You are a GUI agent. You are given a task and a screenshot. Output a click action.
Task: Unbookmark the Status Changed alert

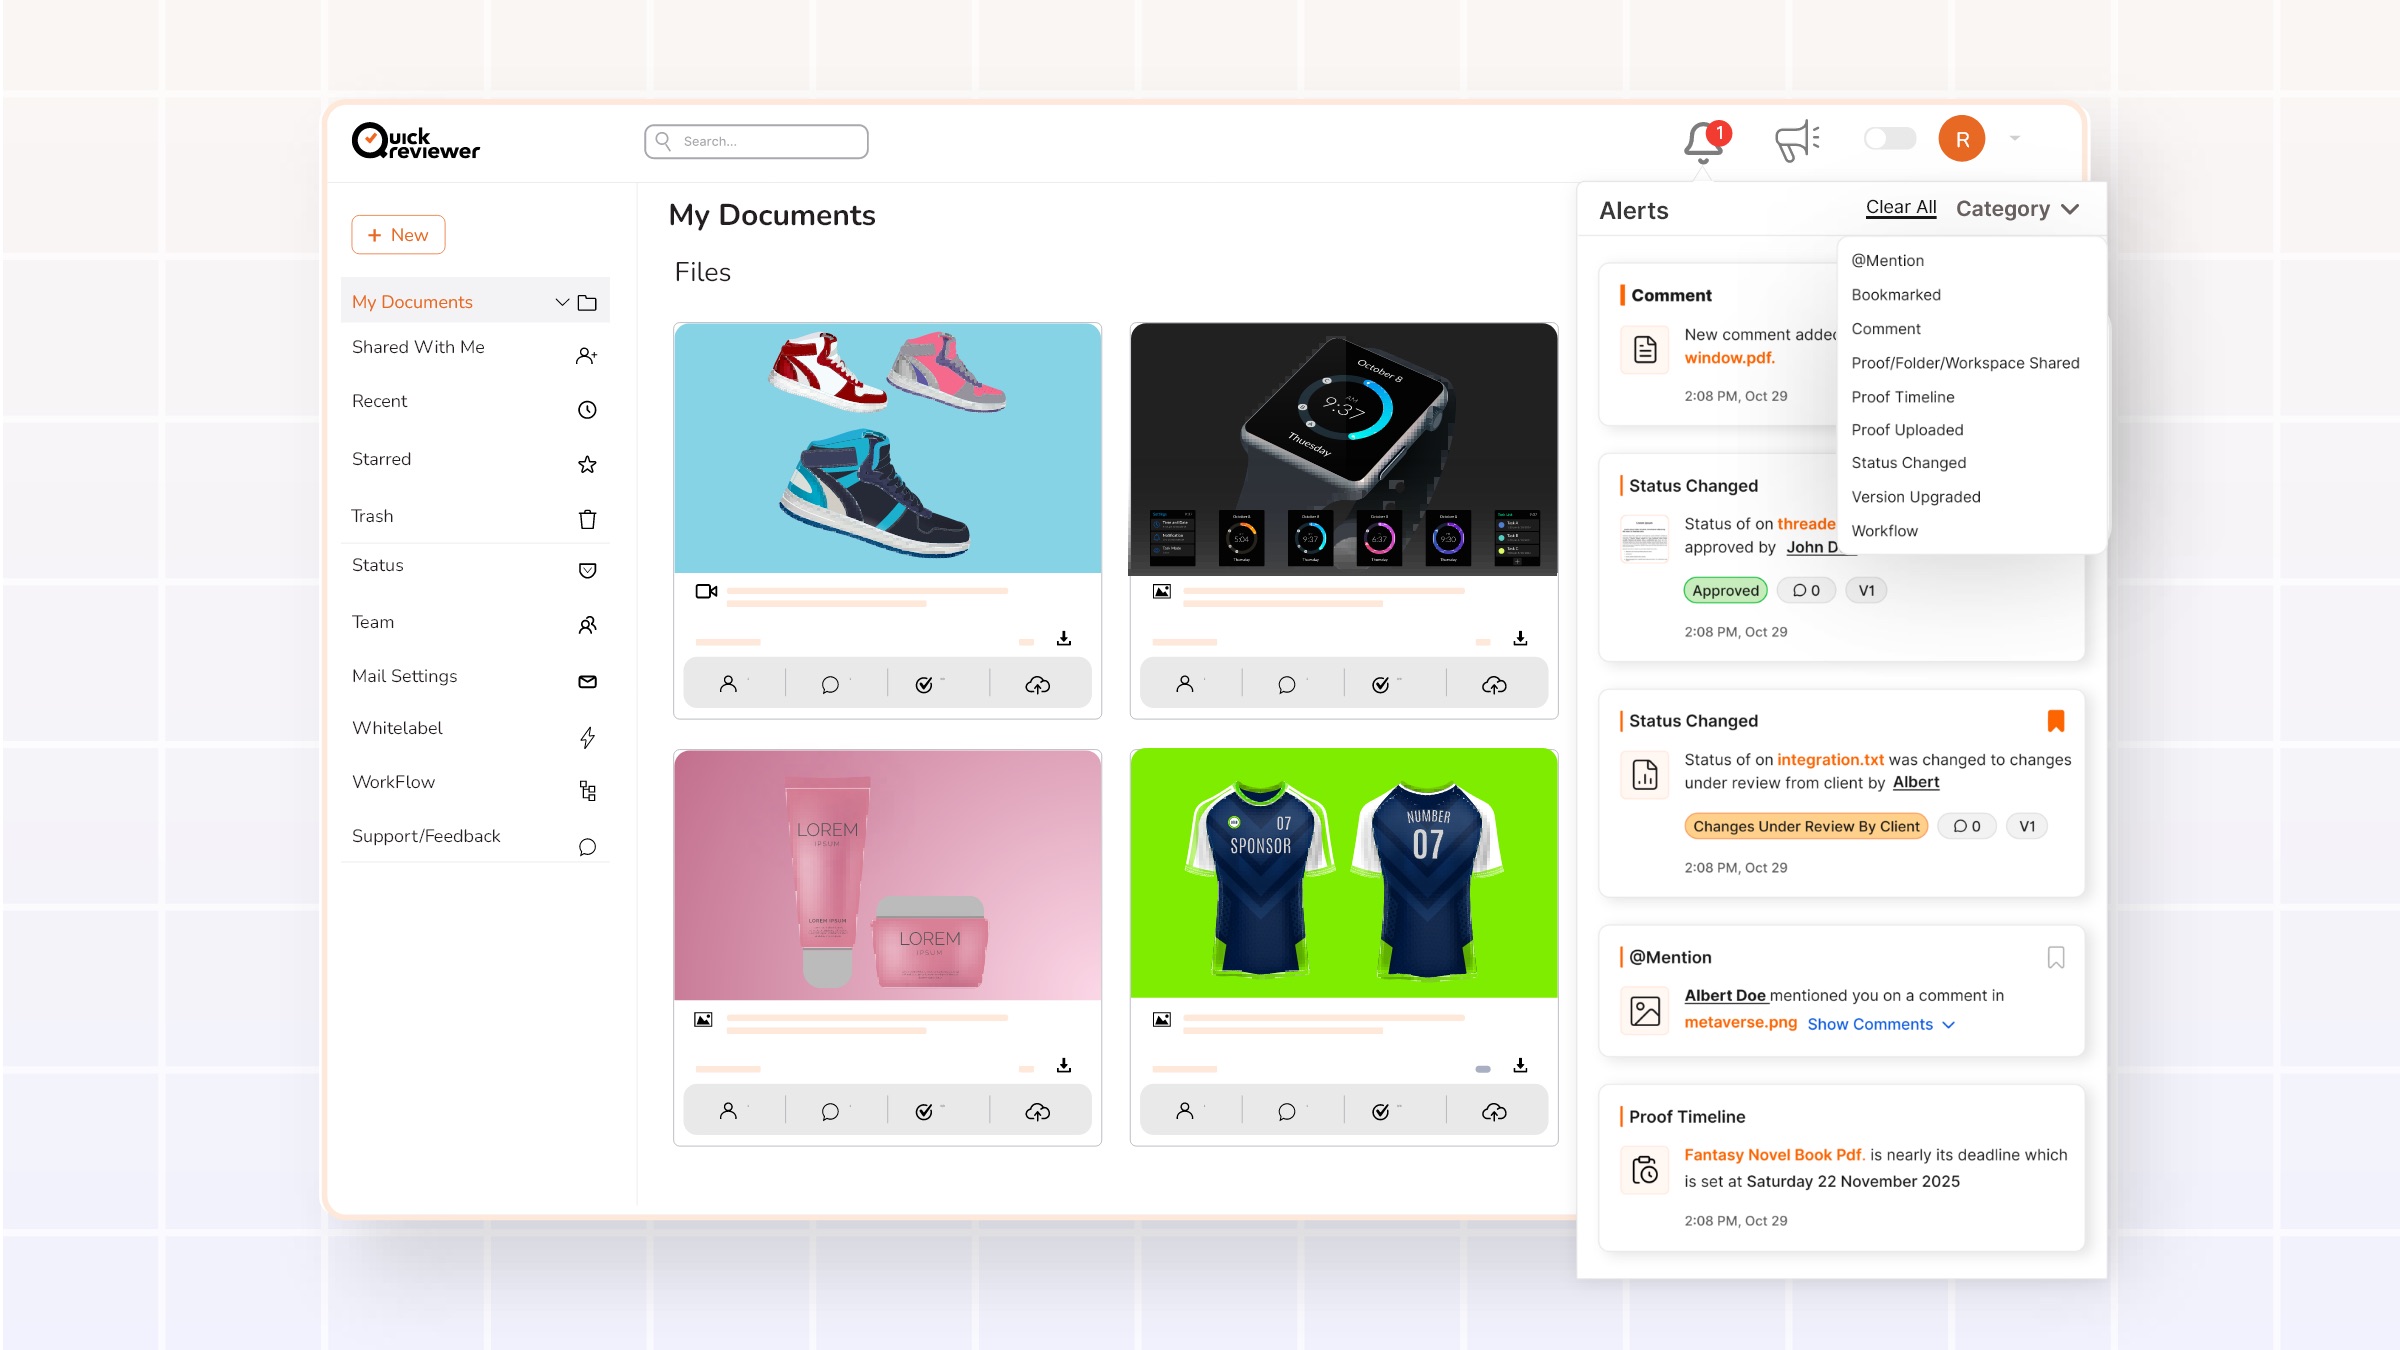2056,719
